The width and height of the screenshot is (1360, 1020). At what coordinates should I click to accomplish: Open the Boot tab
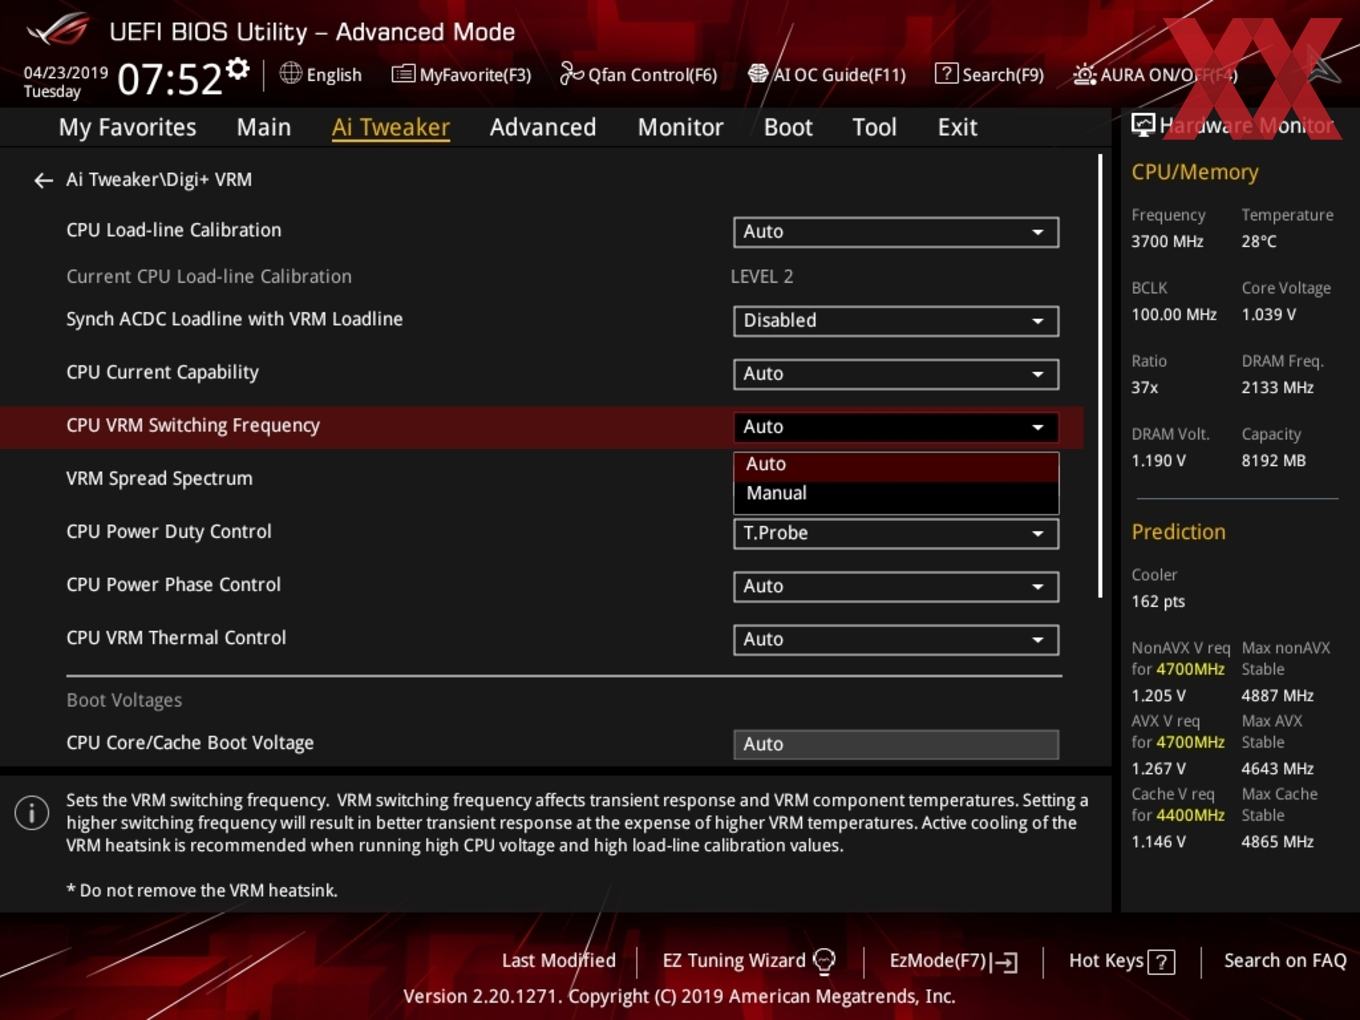tap(788, 127)
